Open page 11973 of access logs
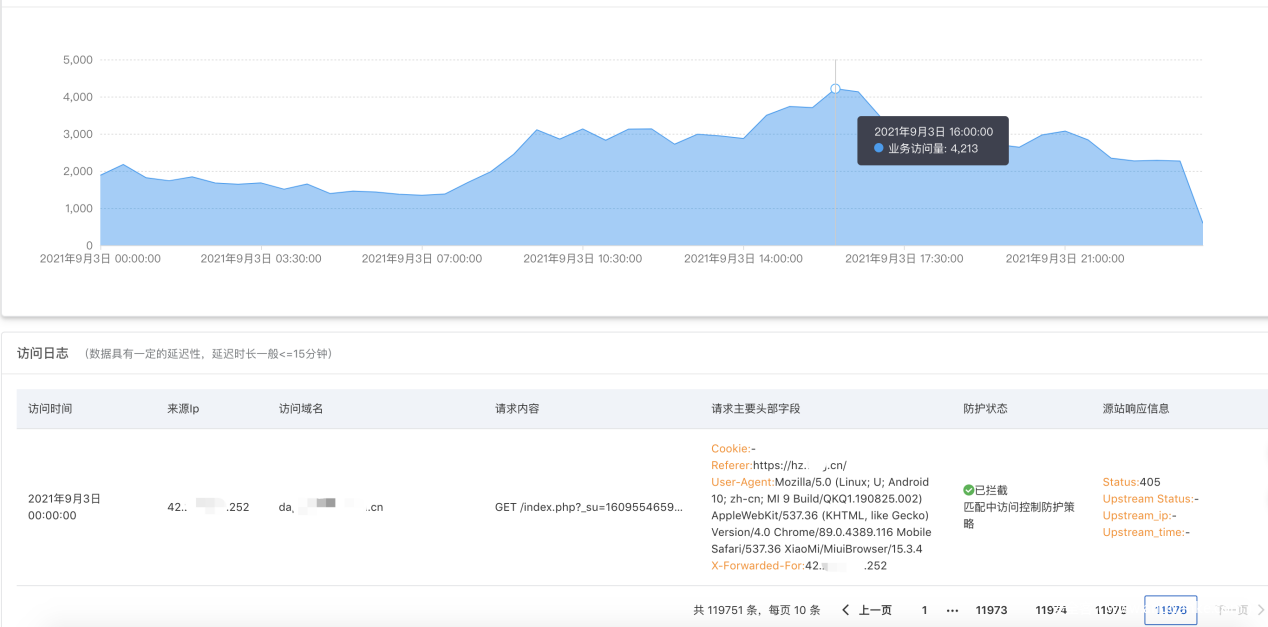This screenshot has width=1268, height=627. 991,610
